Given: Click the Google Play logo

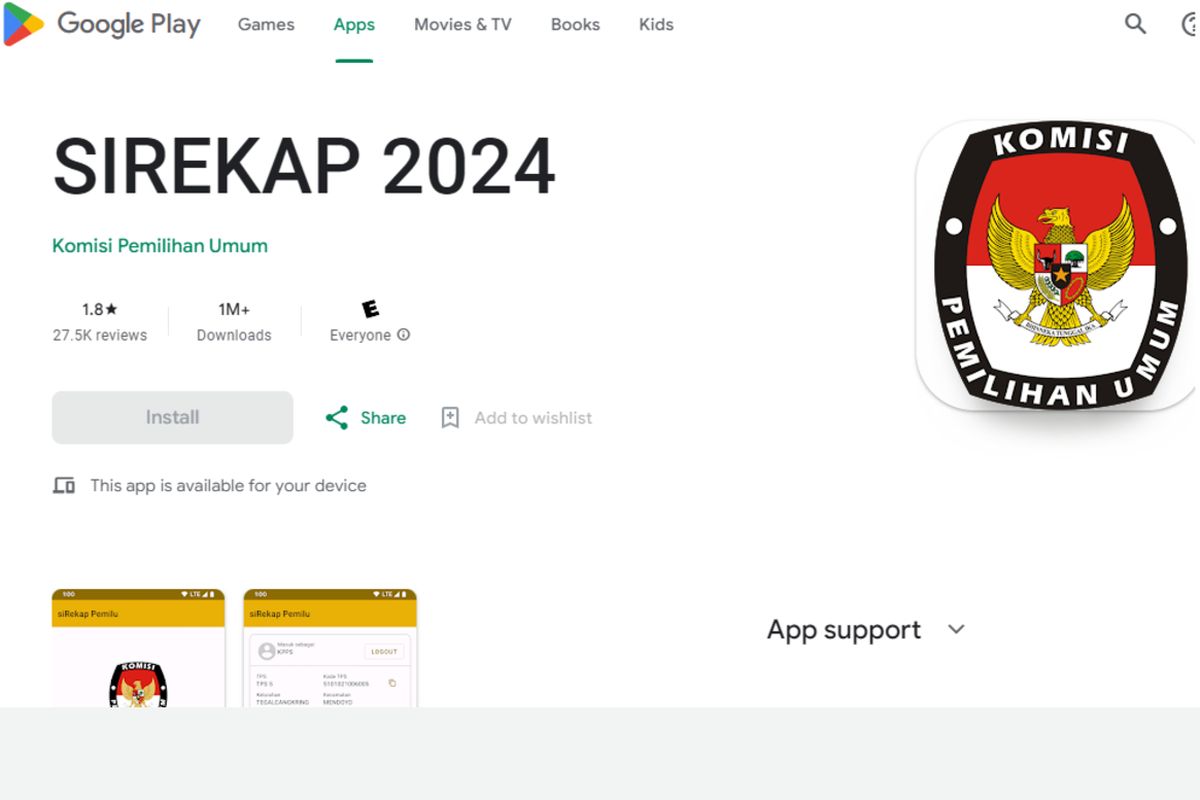Looking at the screenshot, I should pyautogui.click(x=102, y=24).
